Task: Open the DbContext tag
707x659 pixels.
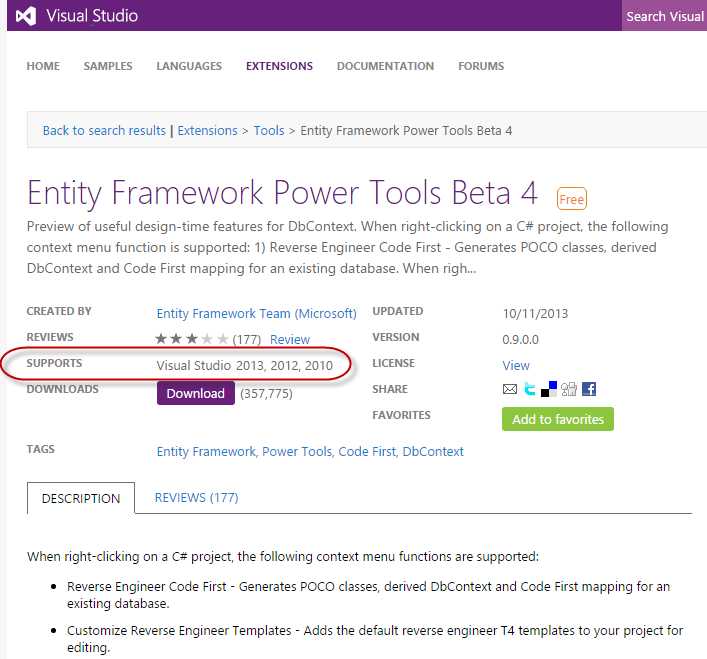Action: point(433,451)
